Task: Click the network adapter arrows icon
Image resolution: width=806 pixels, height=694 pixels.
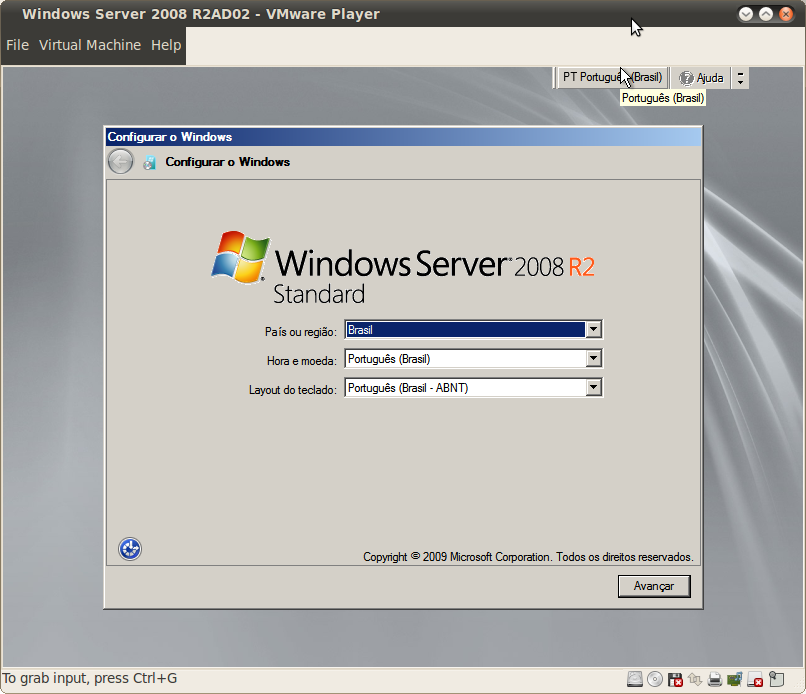Action: (695, 679)
